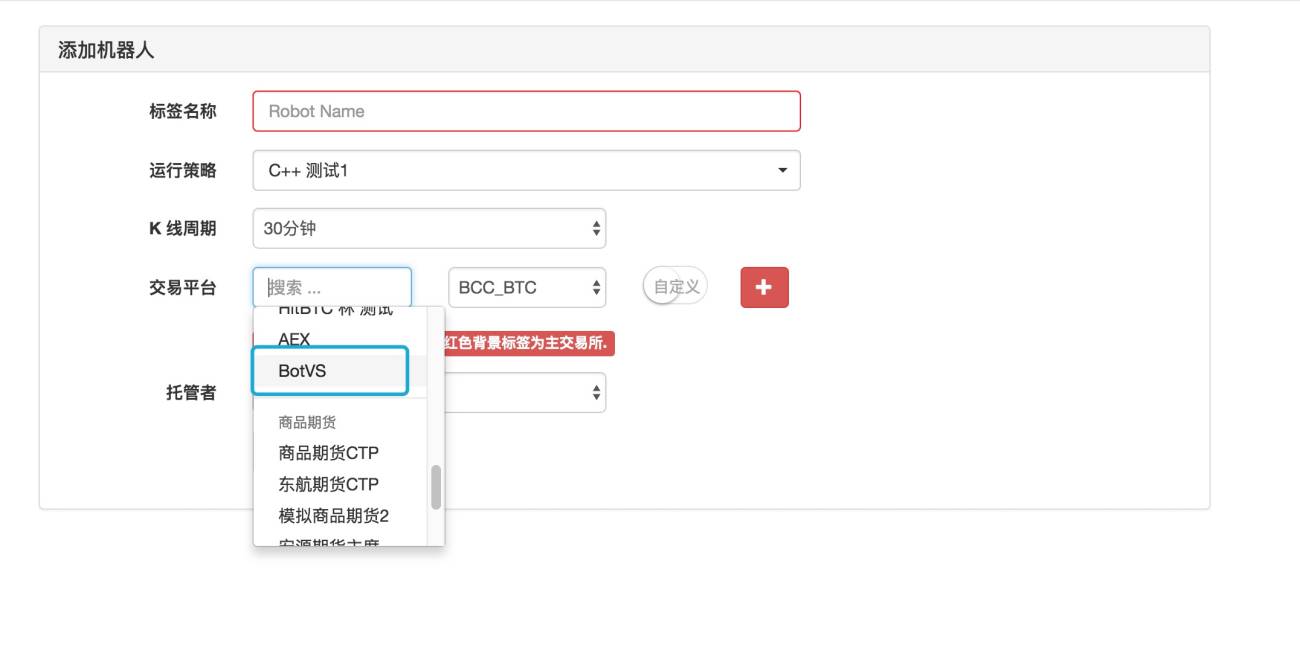Click the red 主交易所 hint label
Image resolution: width=1300 pixels, height=651 pixels.
tap(529, 344)
